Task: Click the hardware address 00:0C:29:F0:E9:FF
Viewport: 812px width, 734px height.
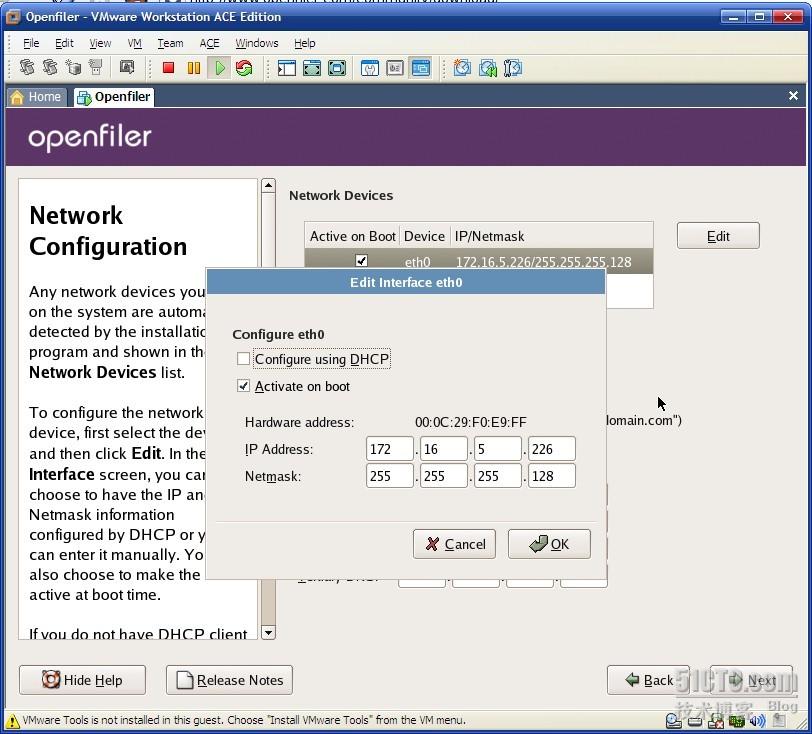Action: point(471,422)
